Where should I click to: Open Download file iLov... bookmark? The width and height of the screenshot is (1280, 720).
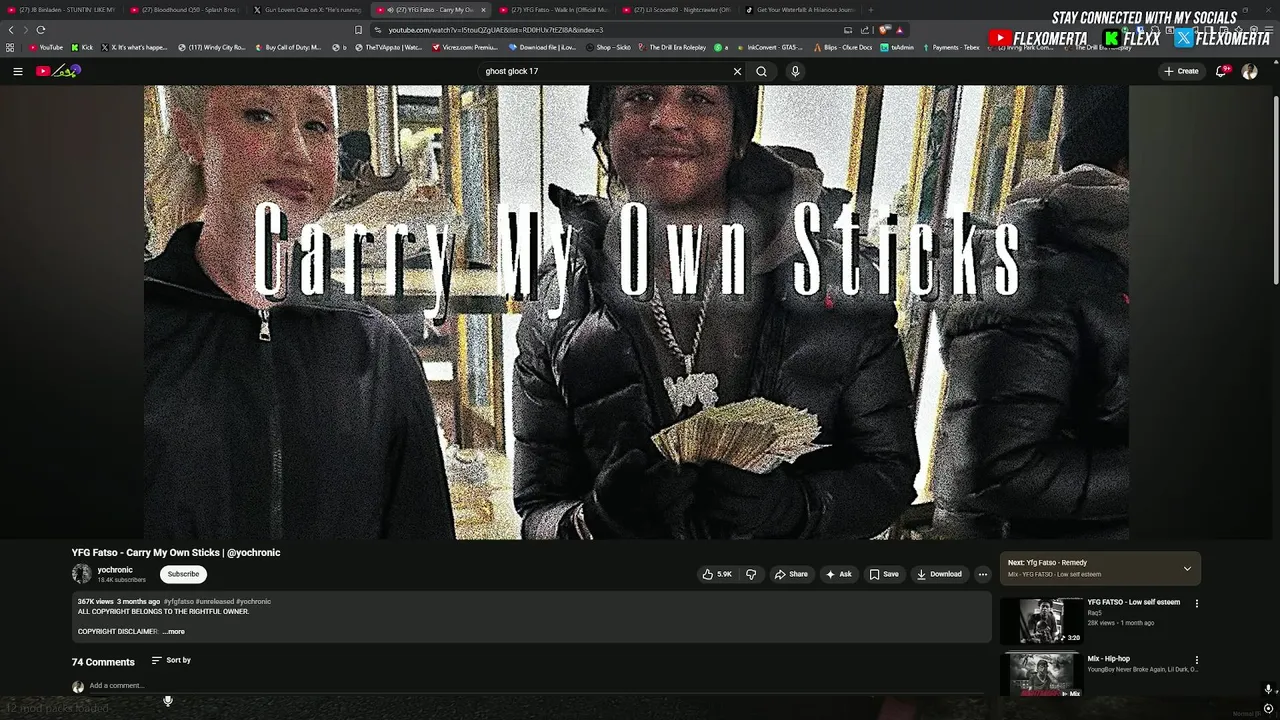(x=542, y=47)
